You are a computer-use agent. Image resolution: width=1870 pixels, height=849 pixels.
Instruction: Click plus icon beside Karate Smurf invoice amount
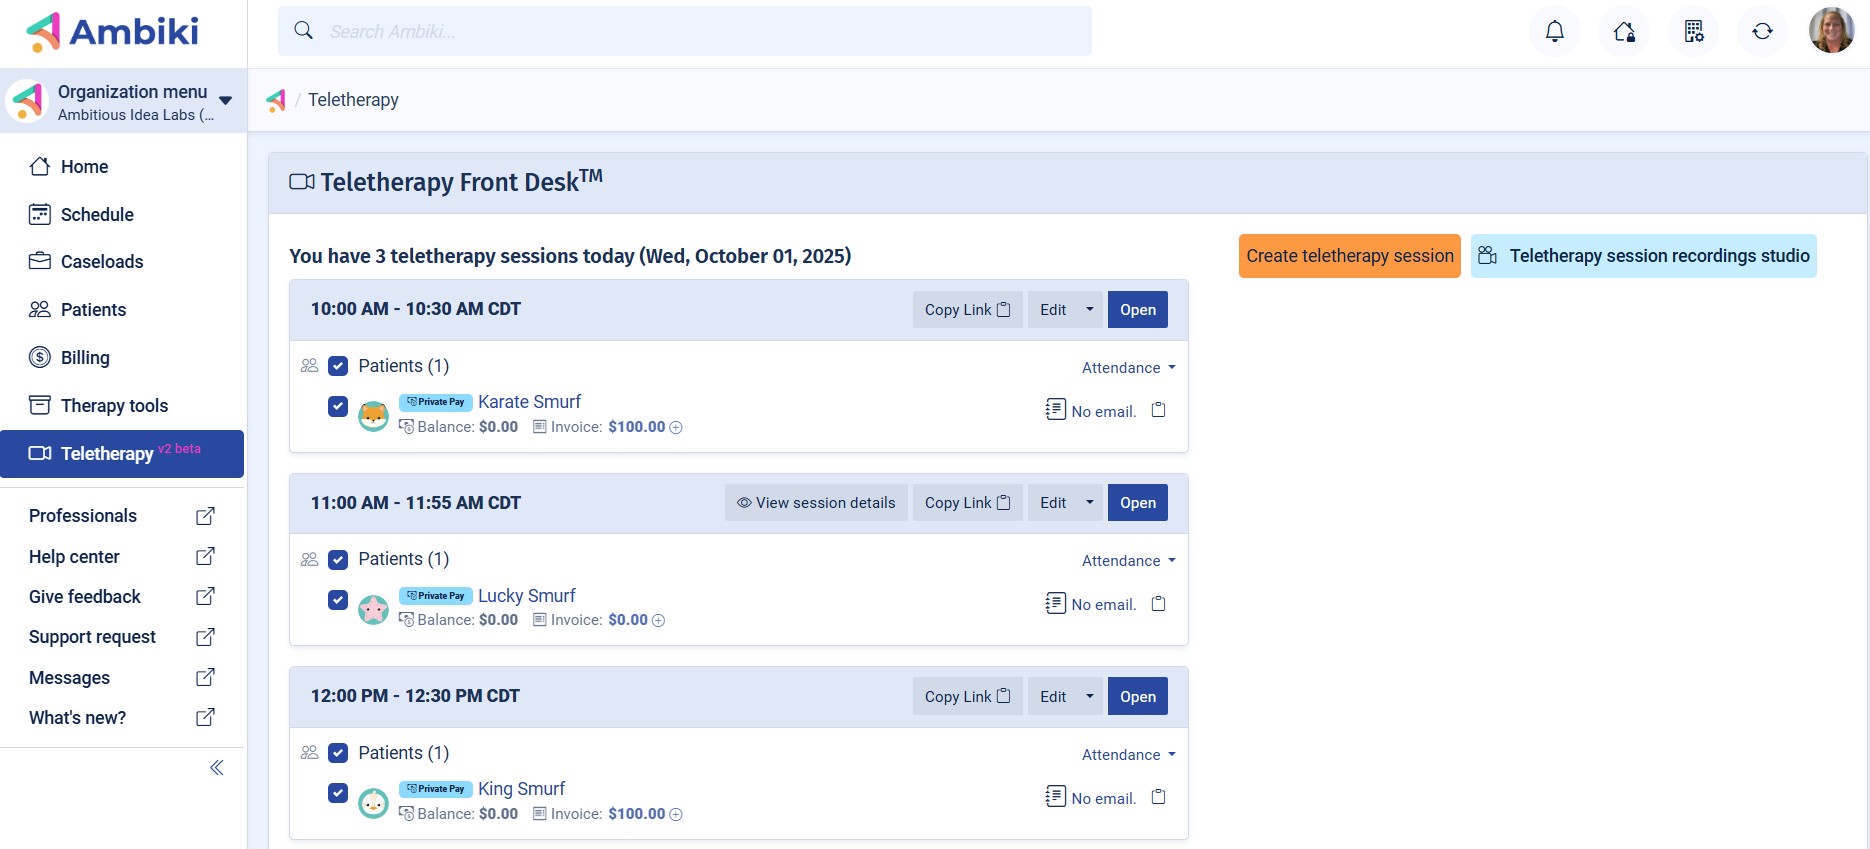676,428
